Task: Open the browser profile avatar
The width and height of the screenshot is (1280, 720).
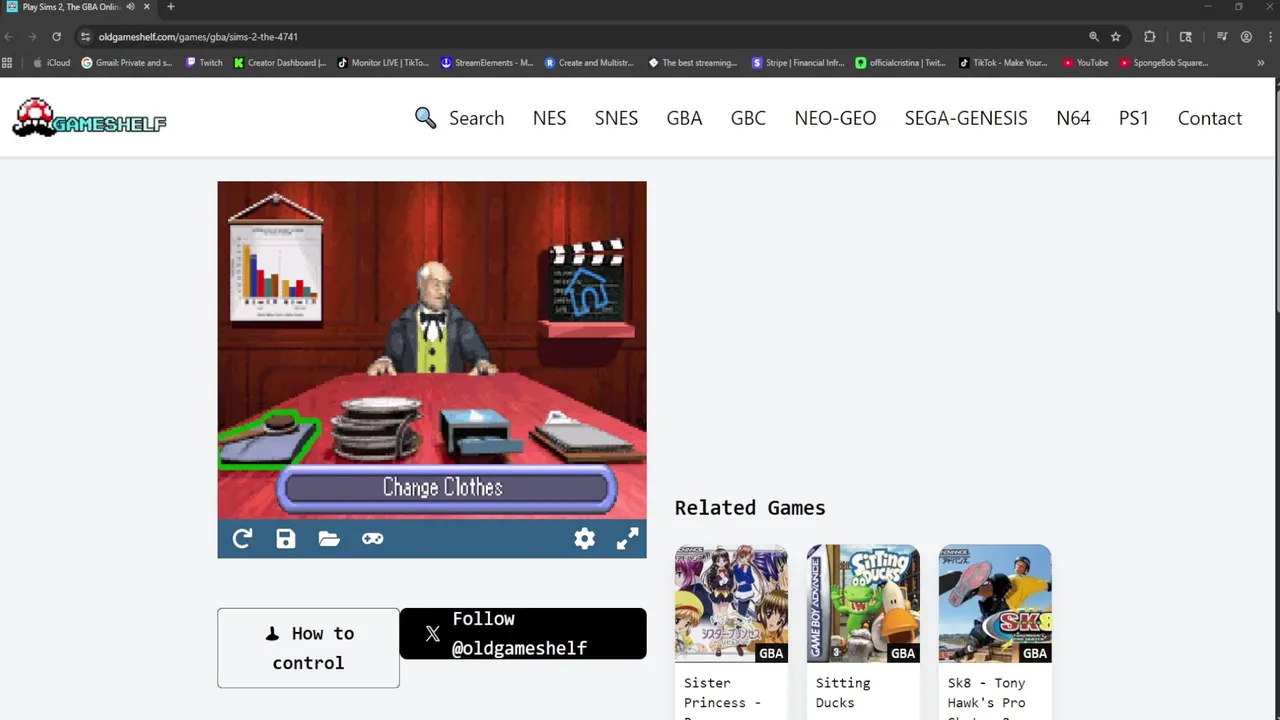Action: [x=1246, y=37]
